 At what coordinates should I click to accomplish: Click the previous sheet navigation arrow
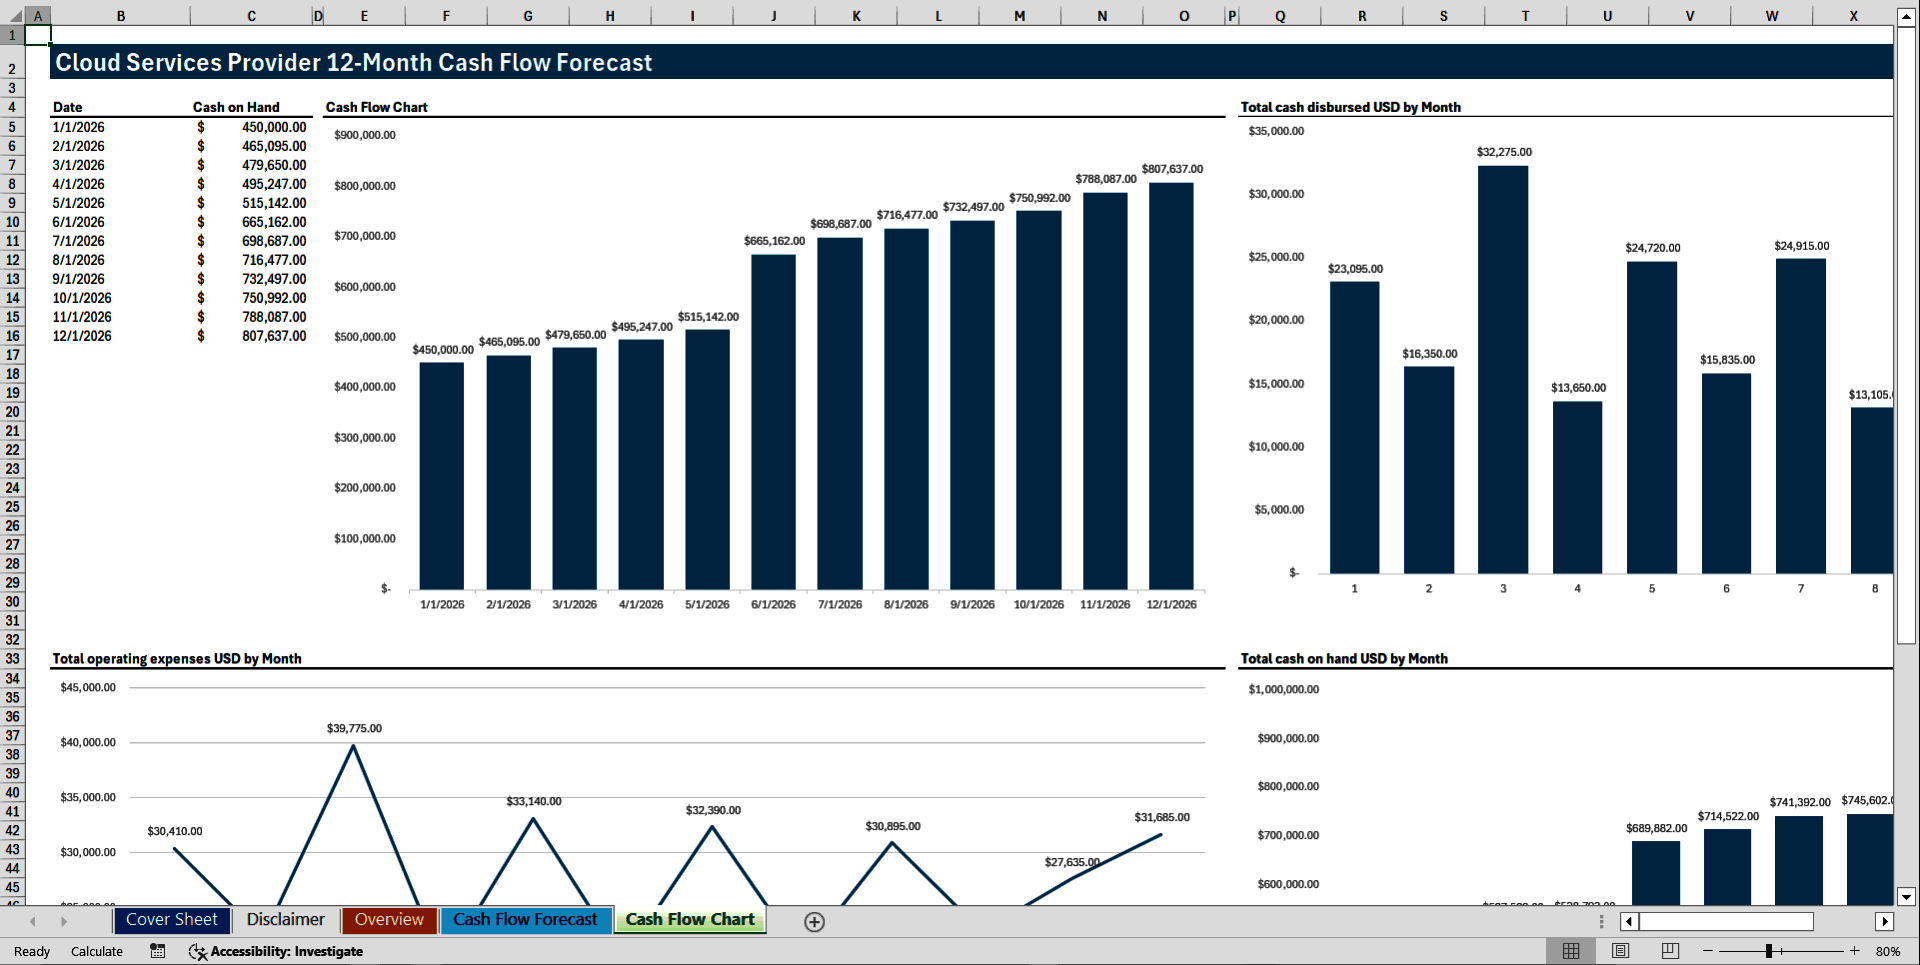(33, 921)
